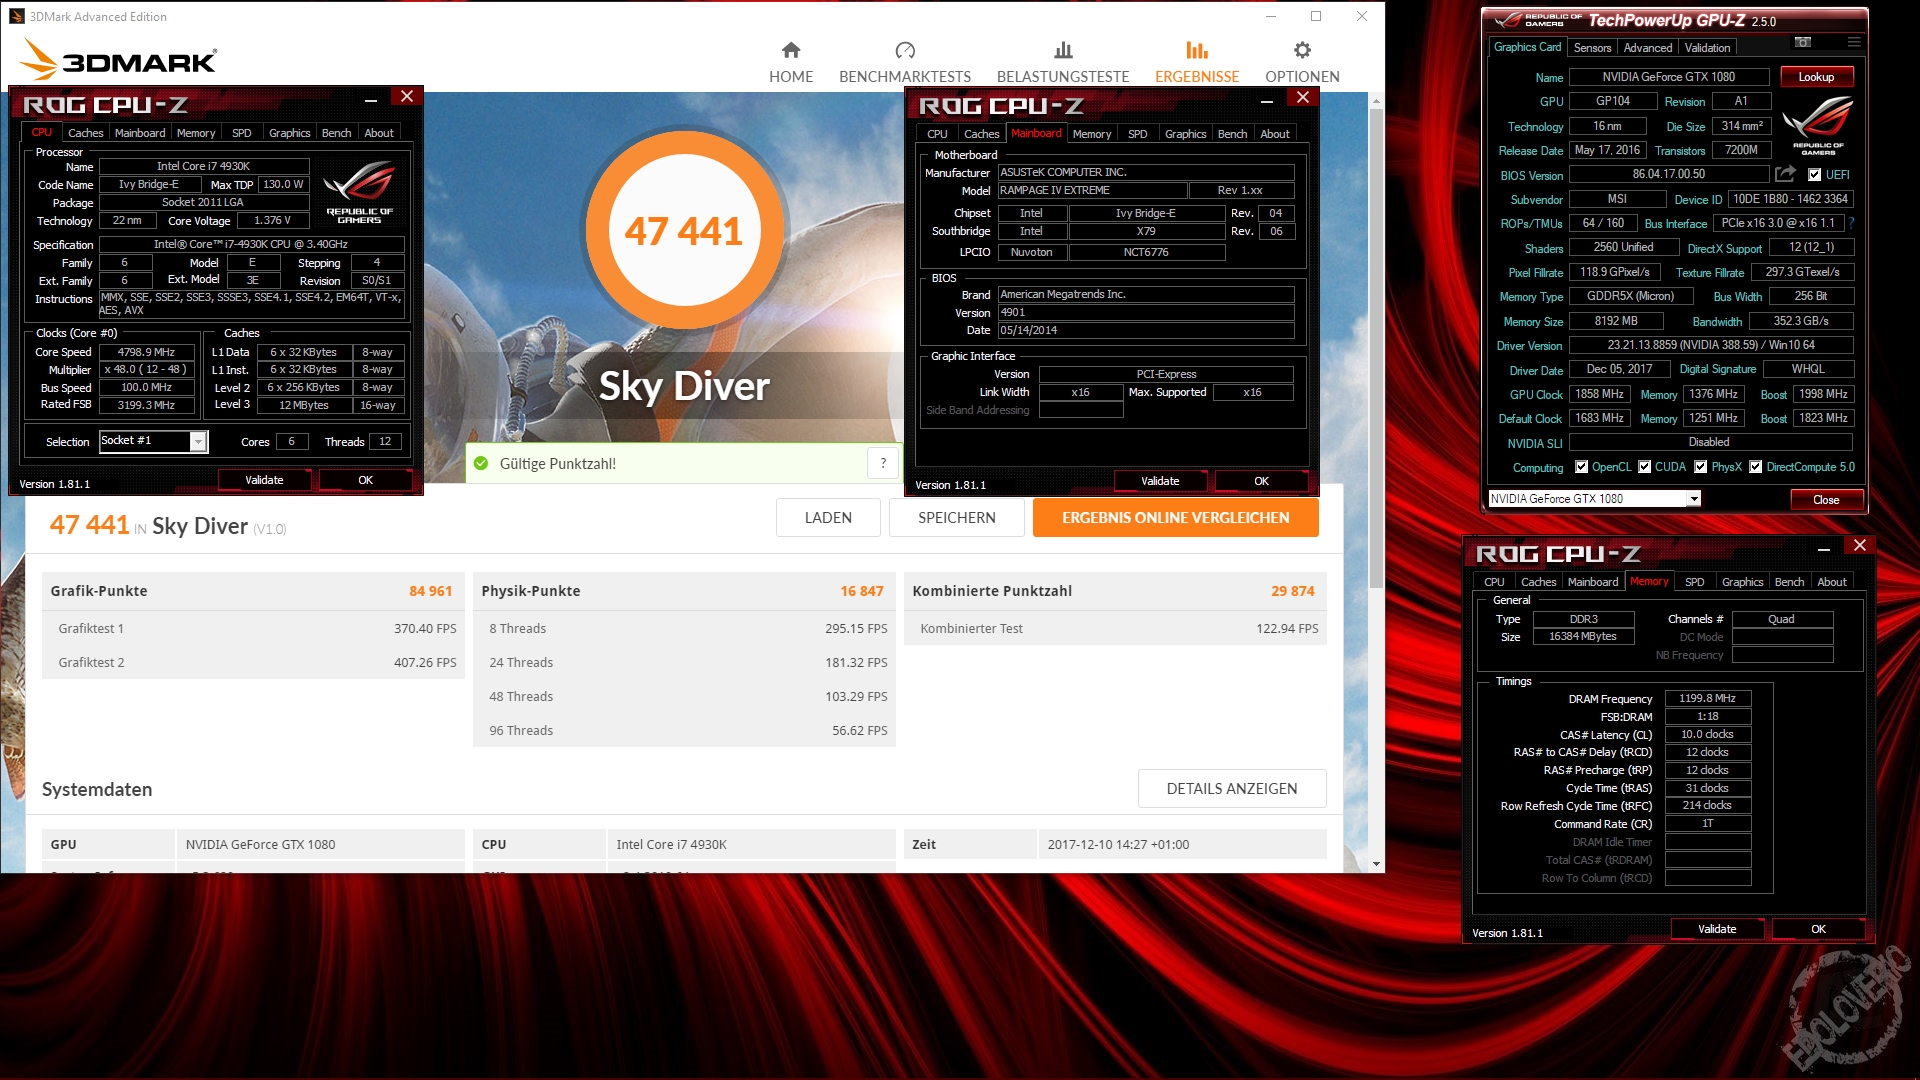Switch to Sensors tab in GPU-Z
The image size is (1920, 1080).
pyautogui.click(x=1592, y=47)
